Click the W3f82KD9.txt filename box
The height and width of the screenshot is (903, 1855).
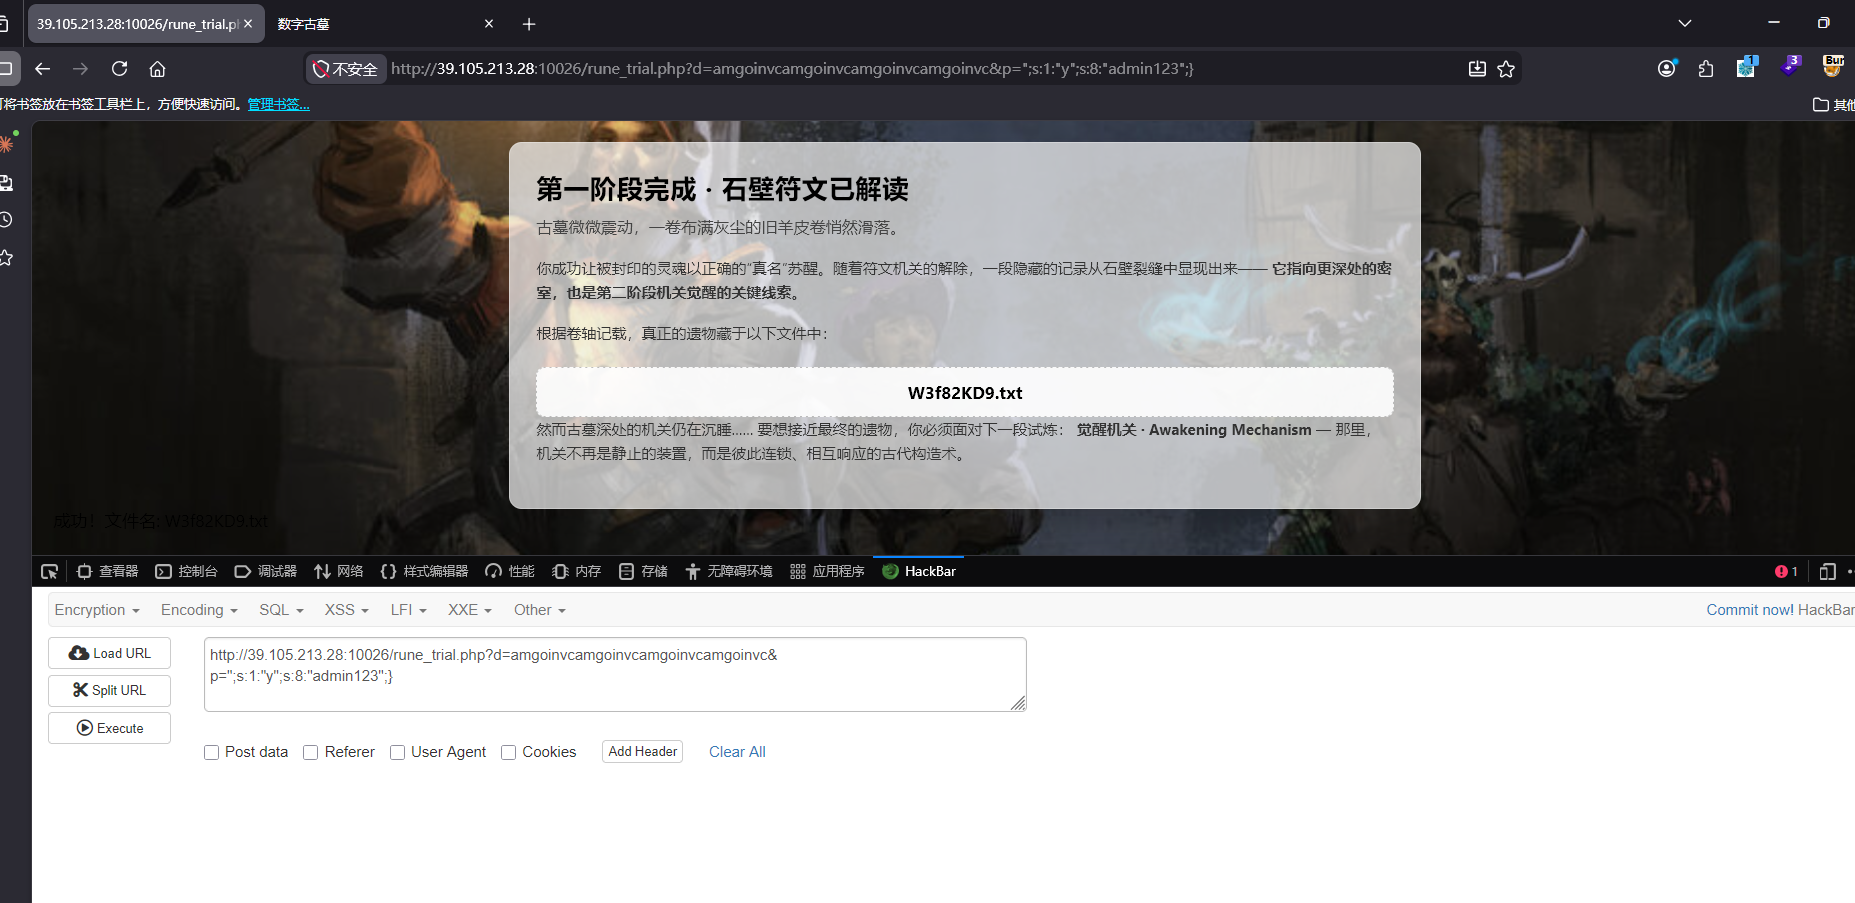(965, 393)
